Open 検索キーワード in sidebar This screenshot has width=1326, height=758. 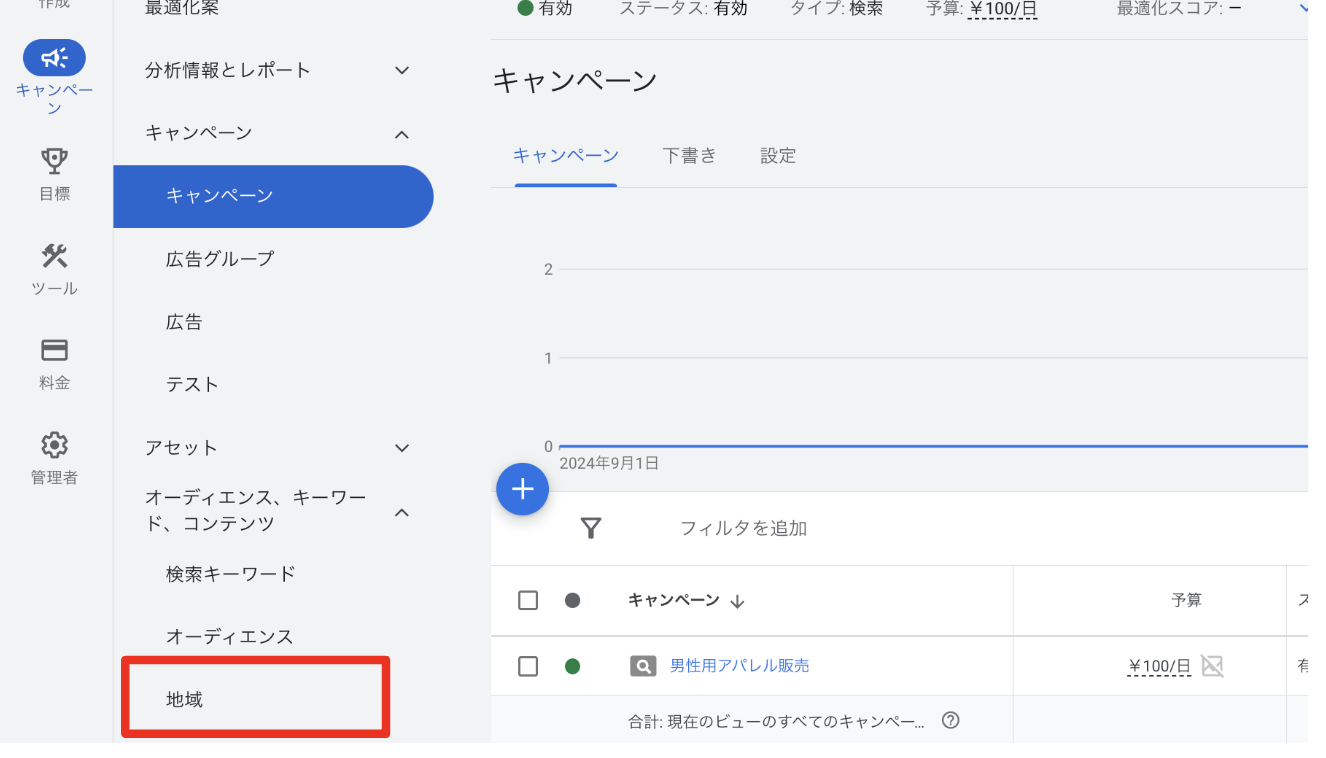(x=231, y=574)
